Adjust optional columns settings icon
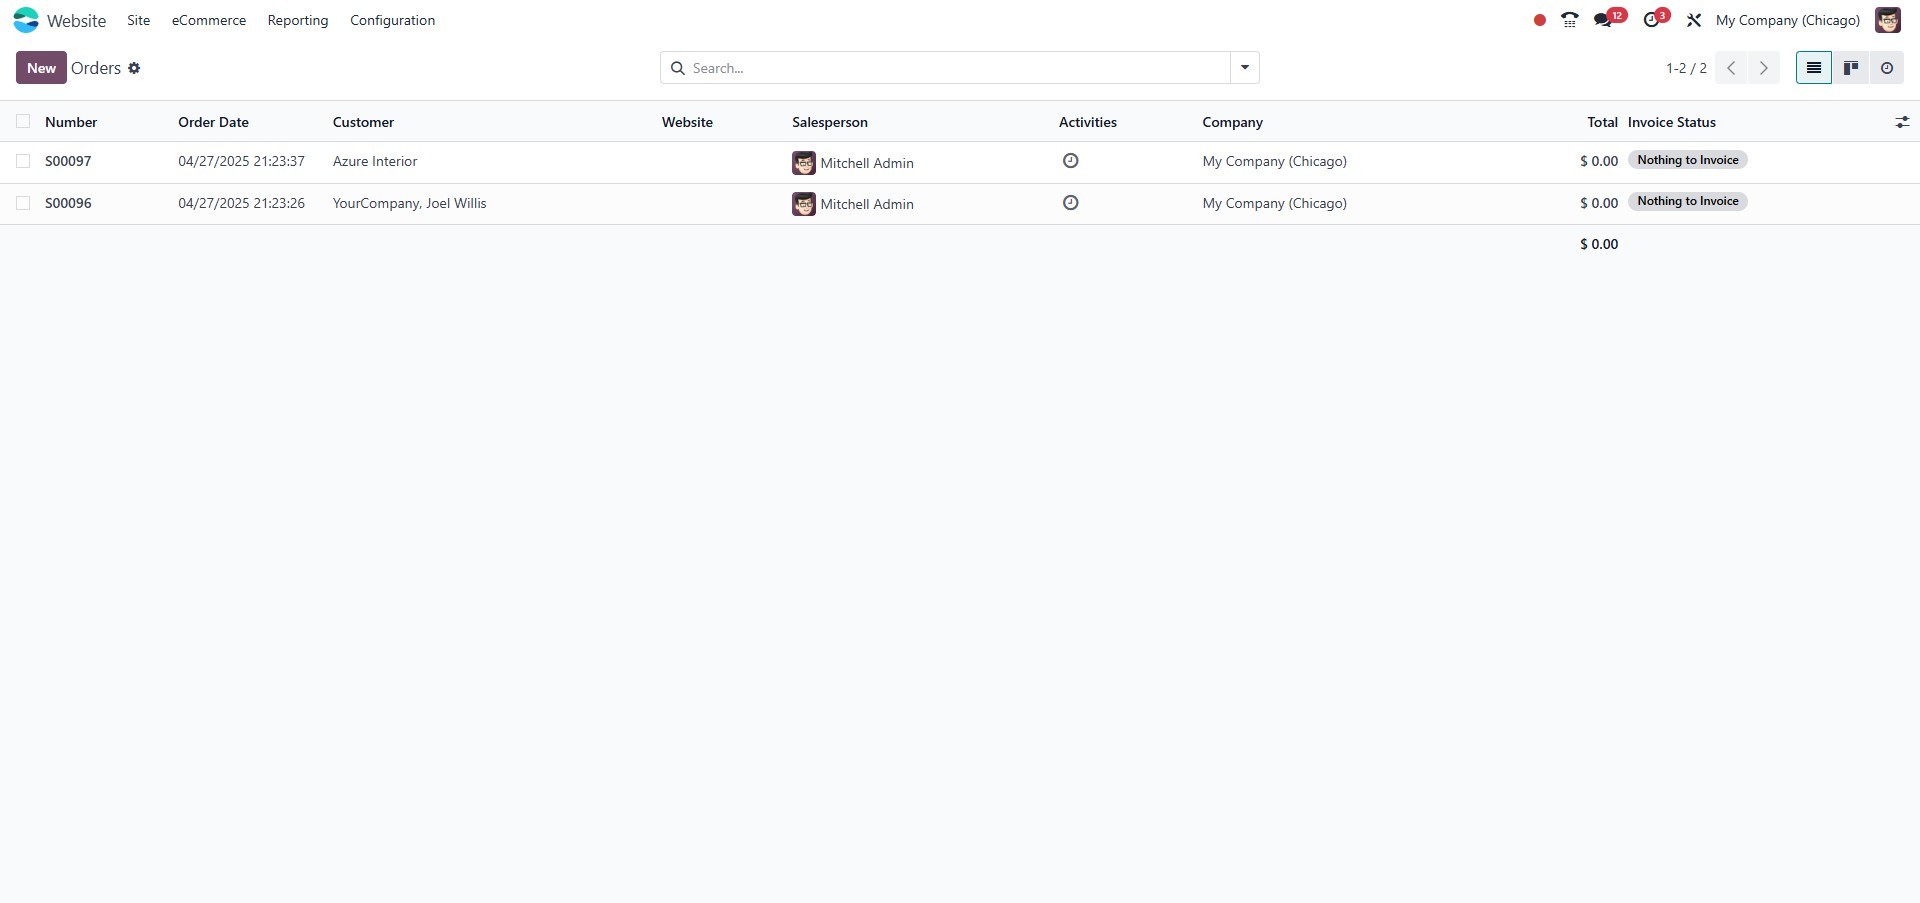This screenshot has height=903, width=1920. click(x=1902, y=122)
